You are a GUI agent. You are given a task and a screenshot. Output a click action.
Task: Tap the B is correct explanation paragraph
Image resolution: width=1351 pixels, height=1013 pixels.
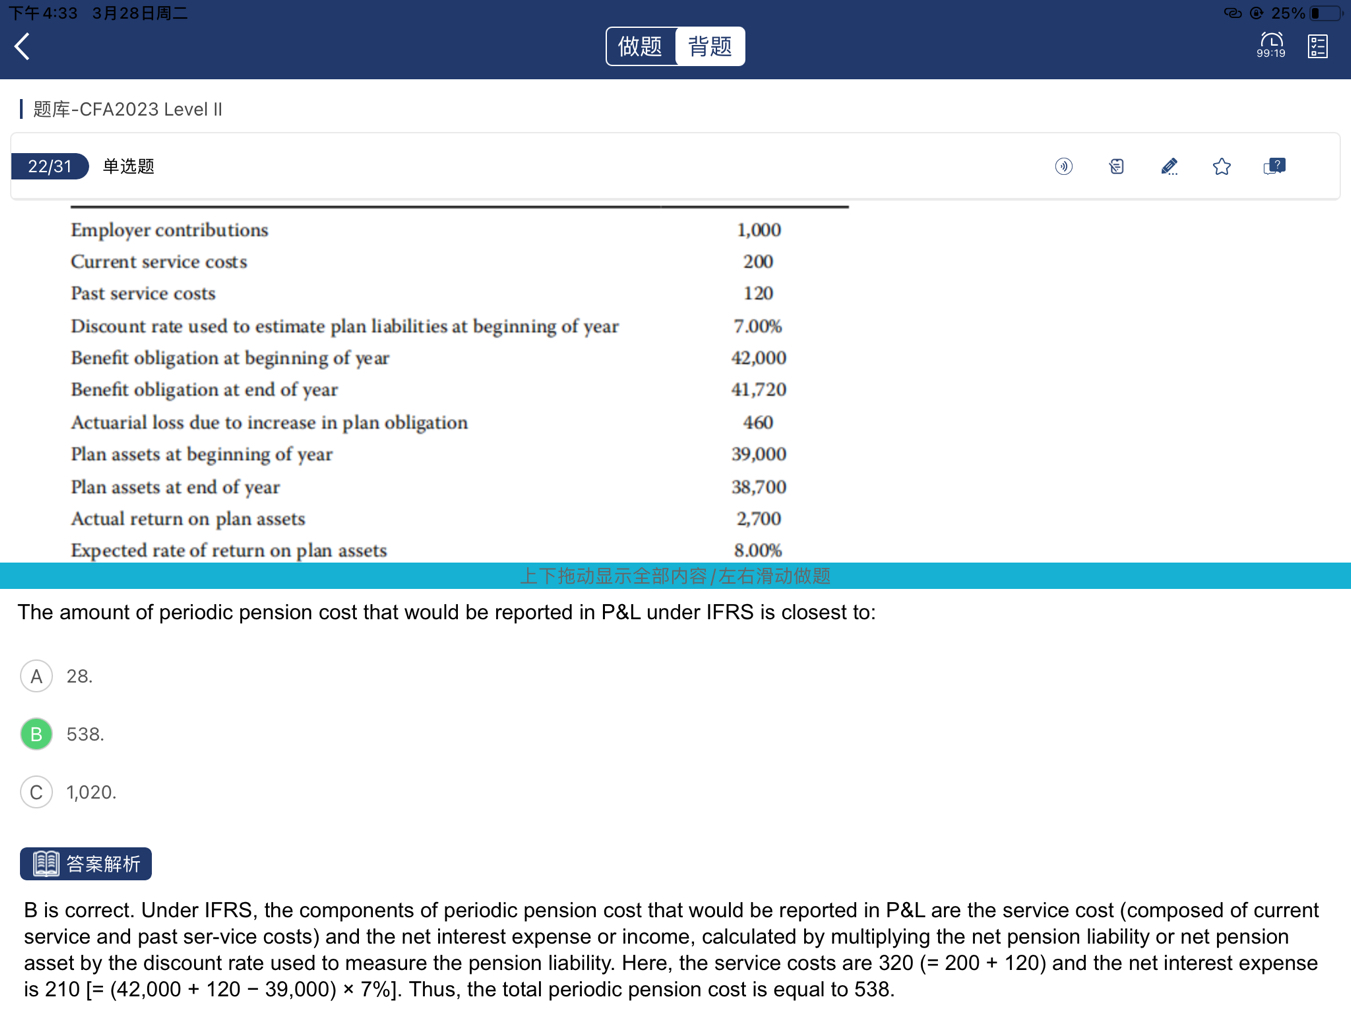(671, 950)
